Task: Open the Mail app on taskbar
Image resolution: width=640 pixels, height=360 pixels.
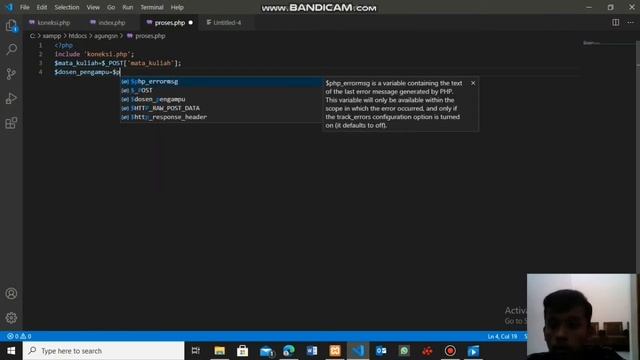Action: pyautogui.click(x=266, y=351)
